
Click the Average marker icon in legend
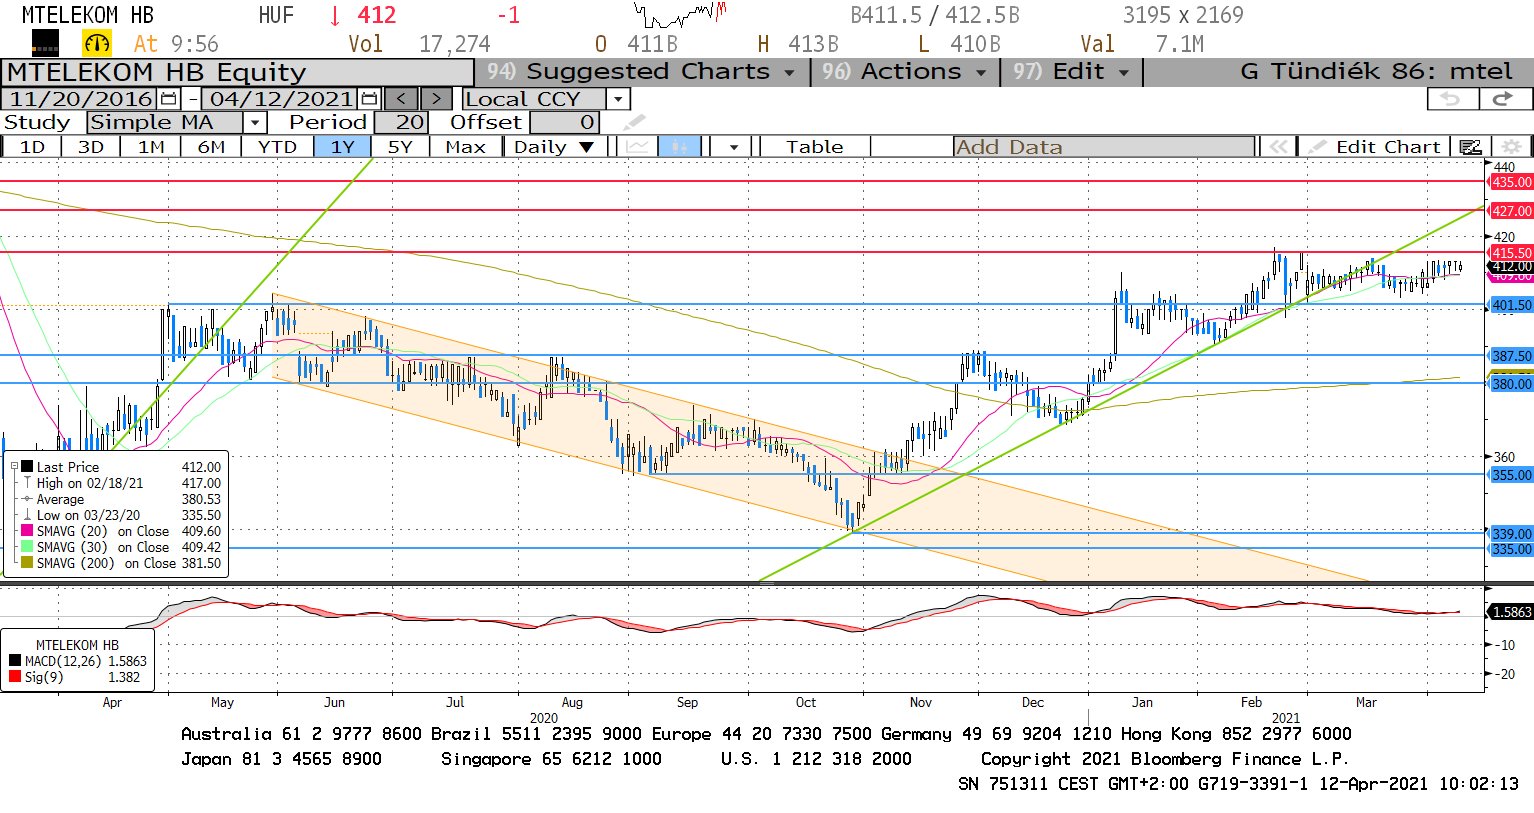27,499
